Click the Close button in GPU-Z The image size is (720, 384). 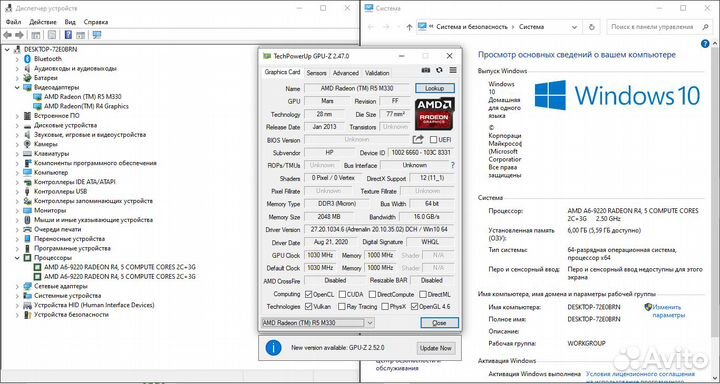[x=439, y=323]
